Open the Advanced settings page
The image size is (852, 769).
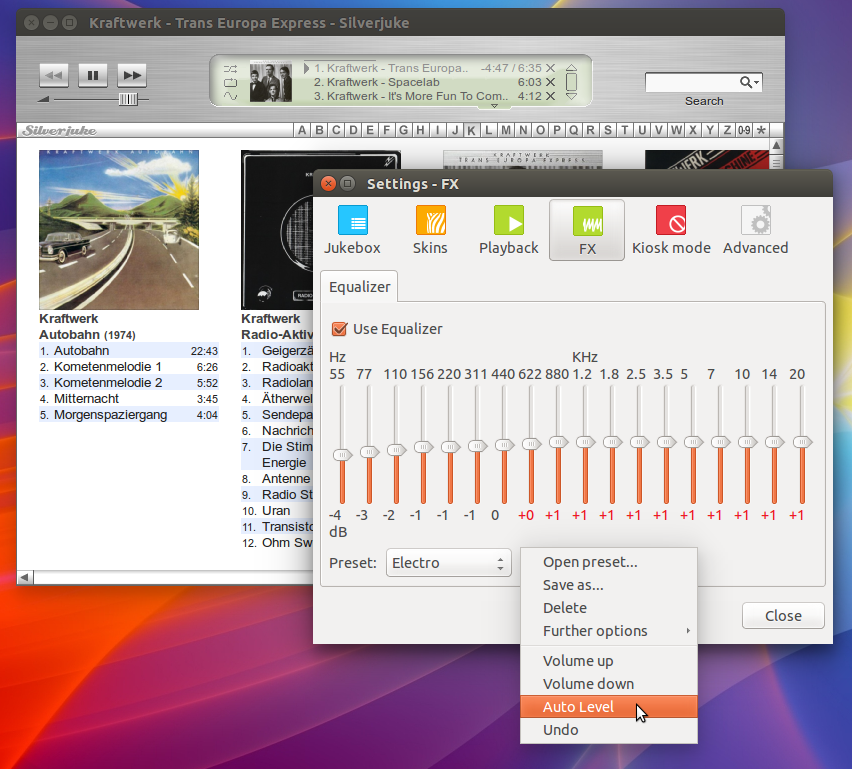755,230
